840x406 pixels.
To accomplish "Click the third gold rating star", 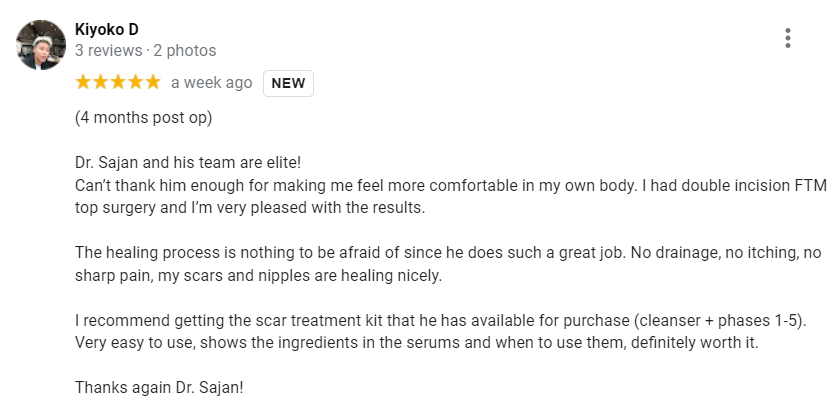I will coord(118,82).
